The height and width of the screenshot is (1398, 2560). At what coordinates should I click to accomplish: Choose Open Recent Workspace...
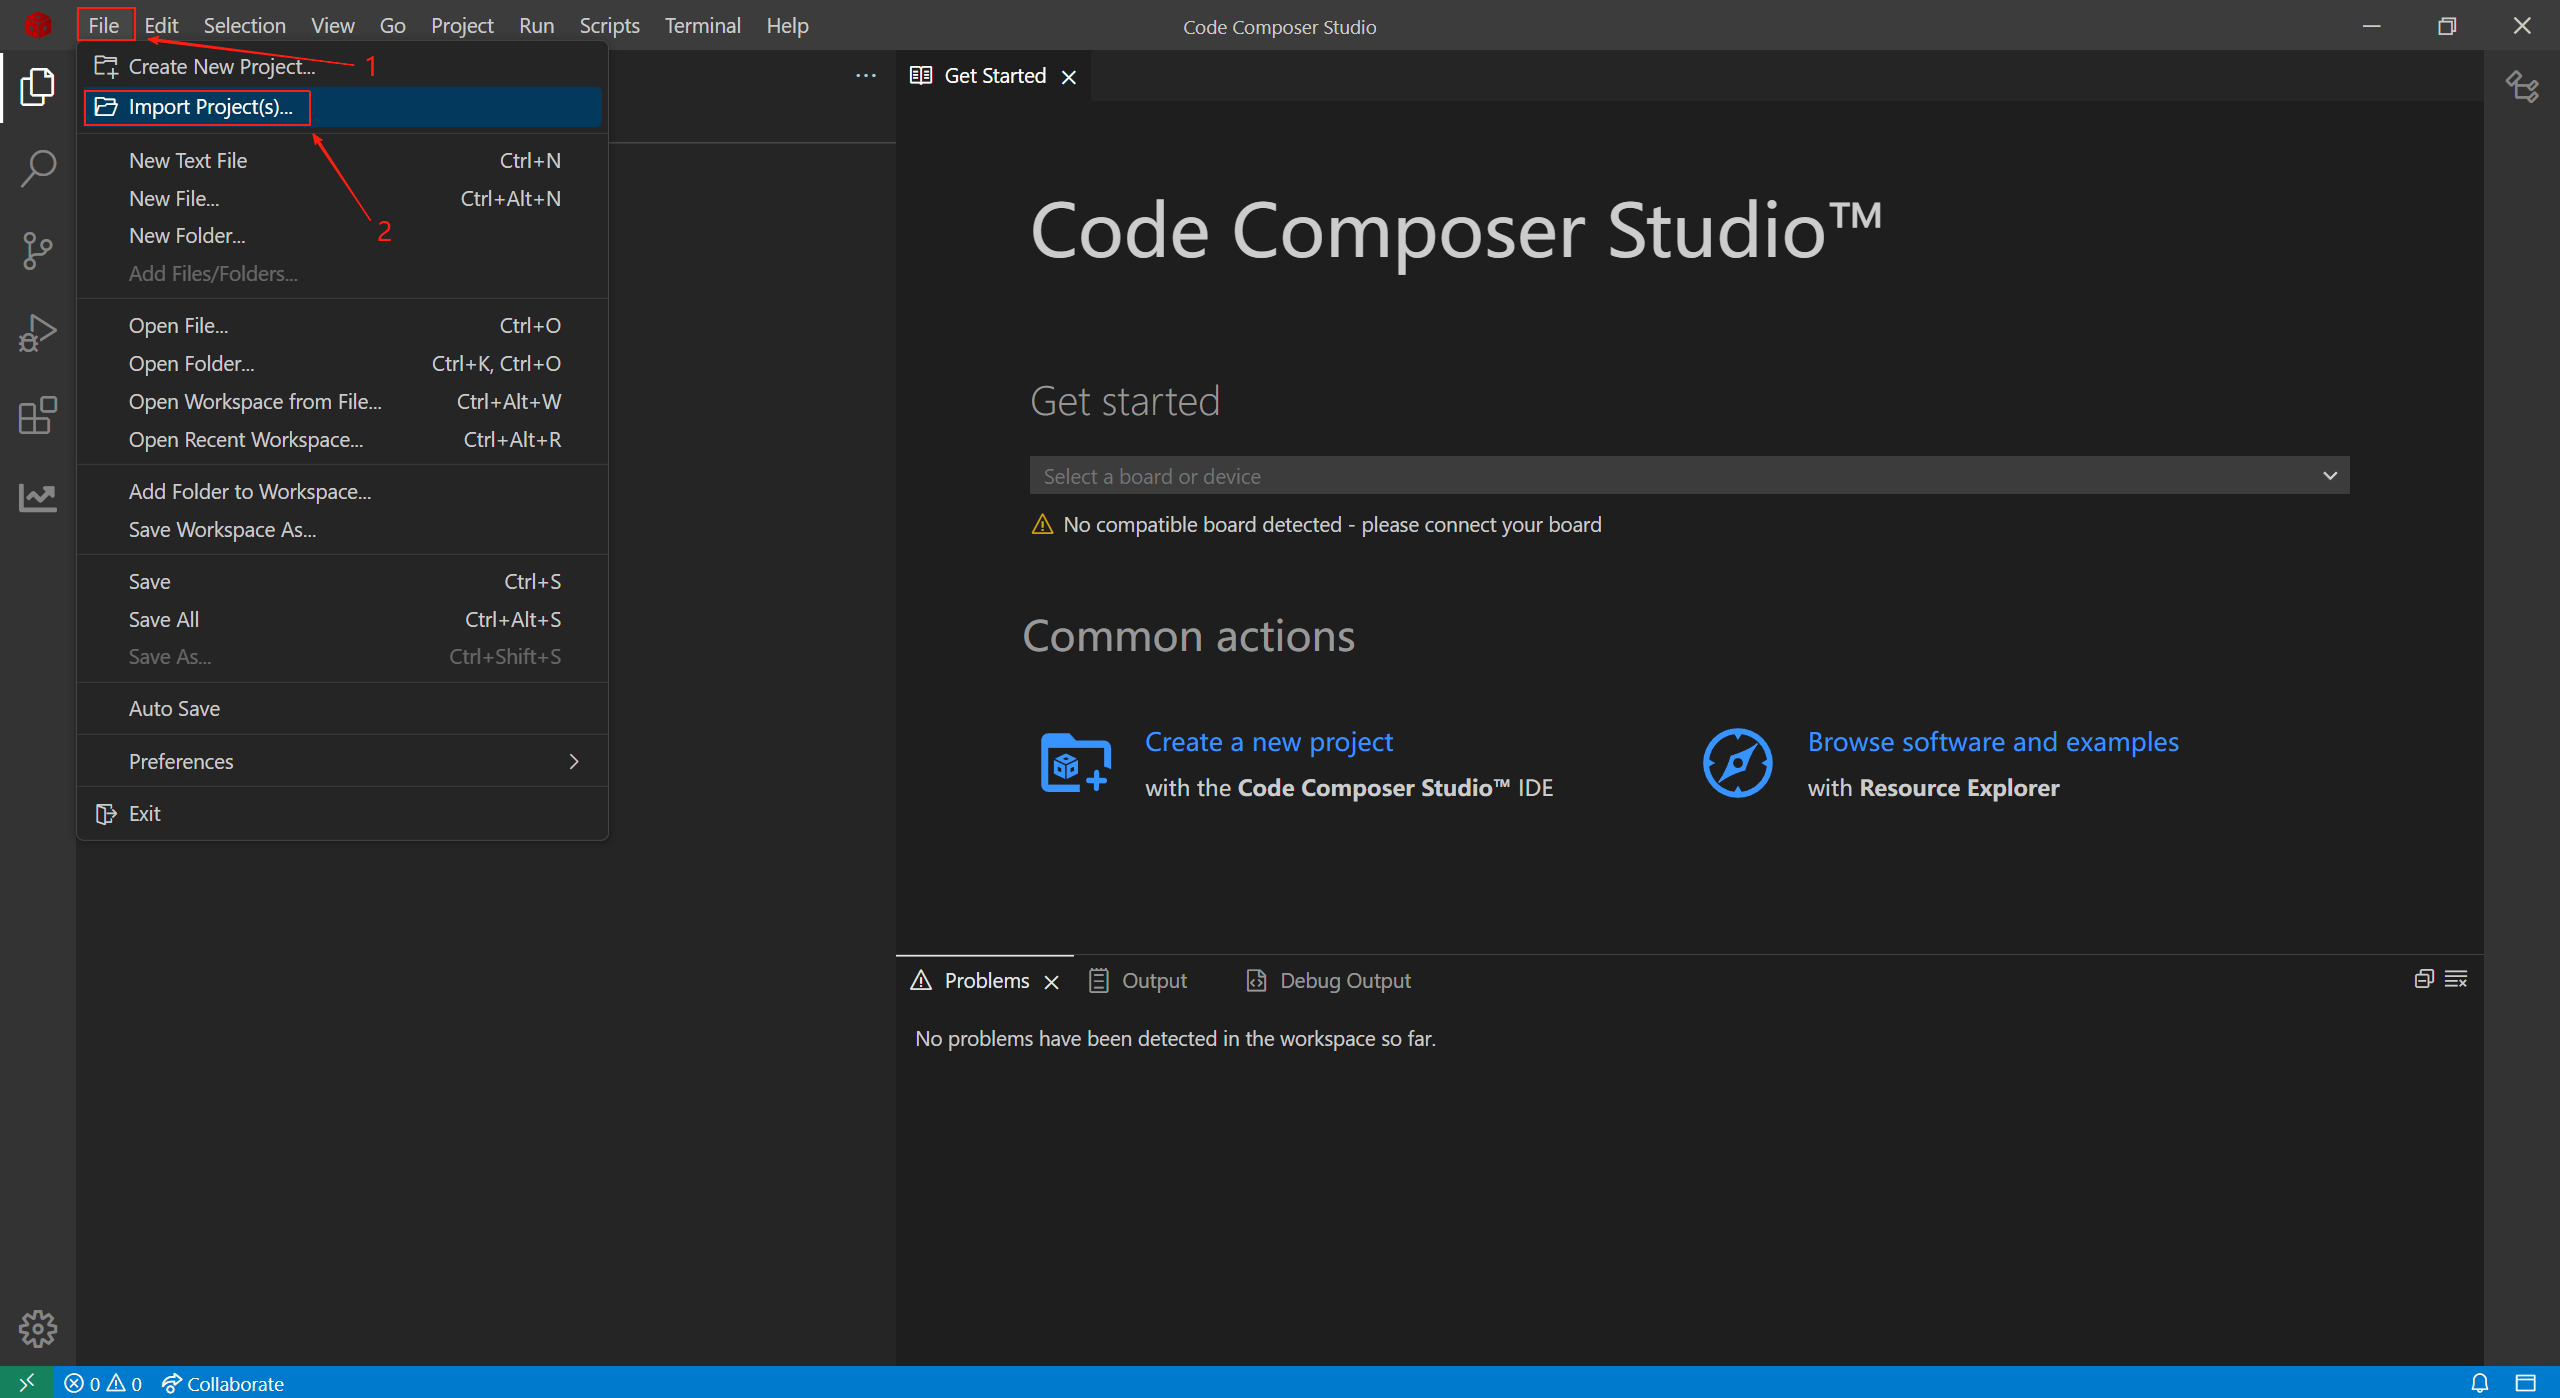pyautogui.click(x=343, y=440)
